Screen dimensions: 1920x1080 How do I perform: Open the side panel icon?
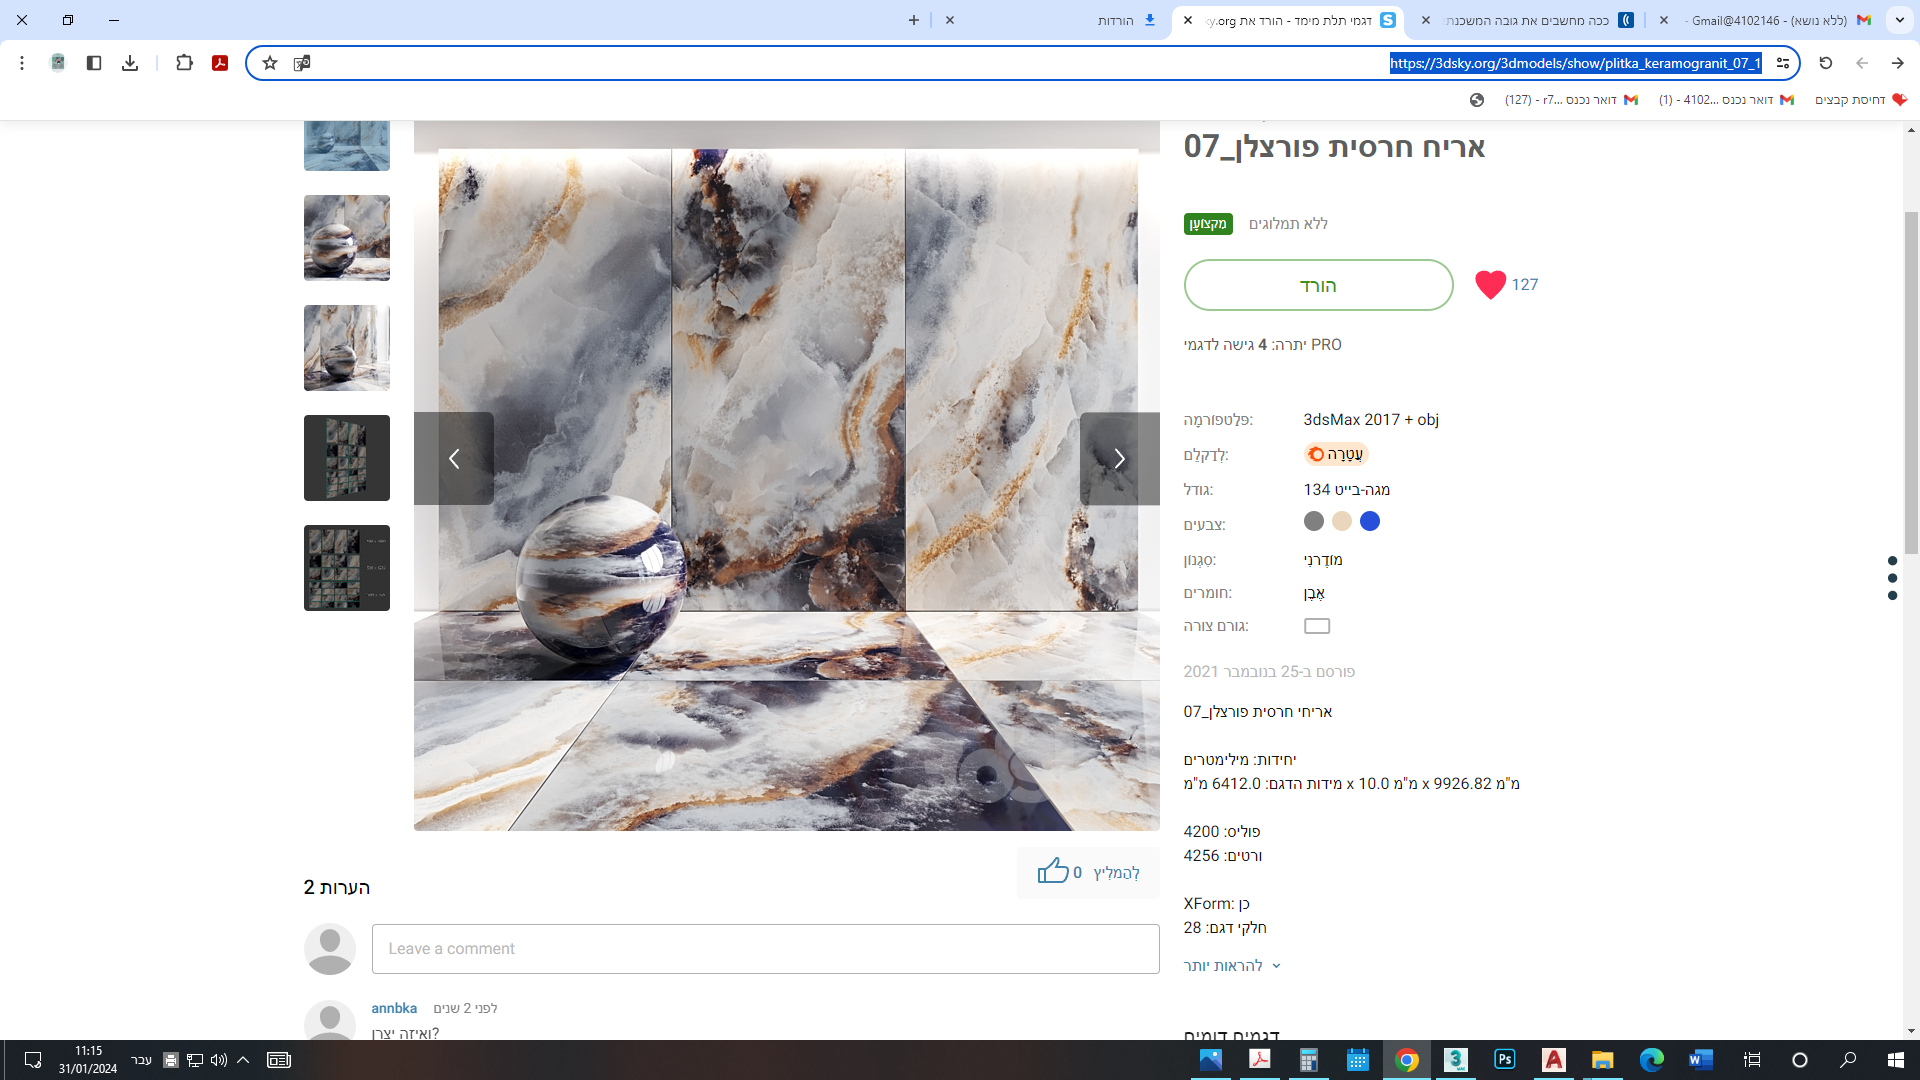point(94,63)
